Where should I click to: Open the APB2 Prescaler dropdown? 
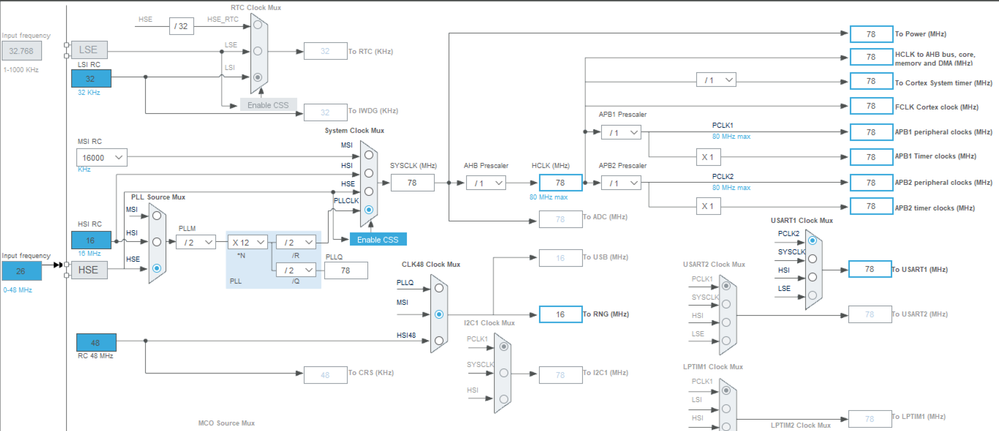(x=621, y=183)
